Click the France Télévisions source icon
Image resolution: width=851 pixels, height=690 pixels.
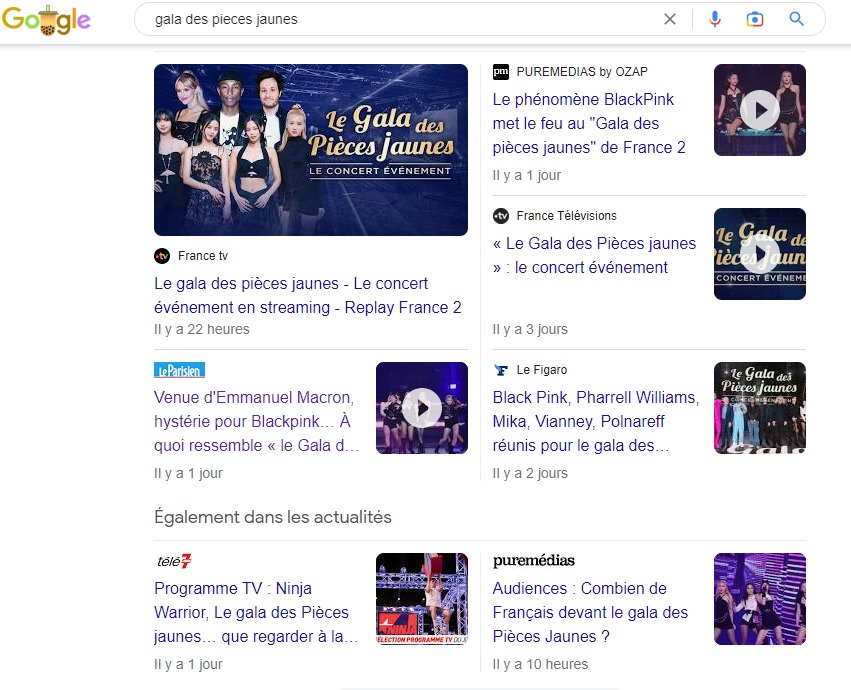[500, 216]
